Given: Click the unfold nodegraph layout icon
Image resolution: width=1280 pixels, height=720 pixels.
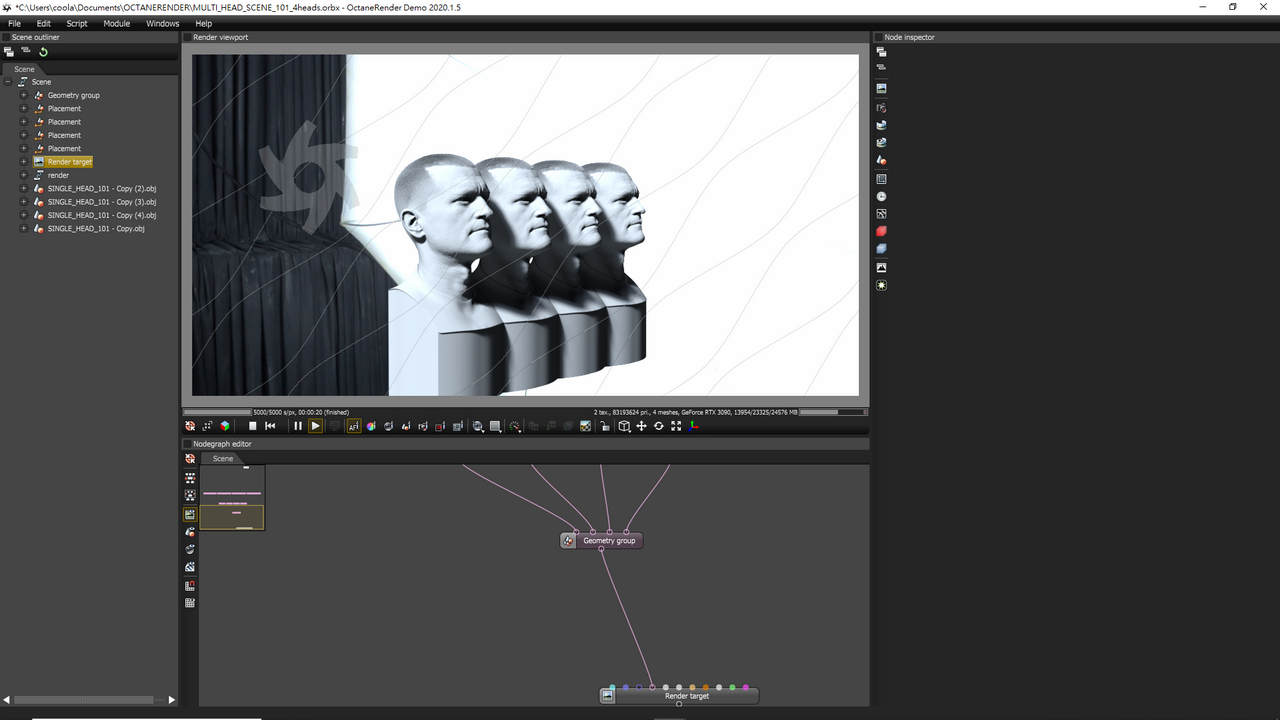Looking at the screenshot, I should (190, 478).
